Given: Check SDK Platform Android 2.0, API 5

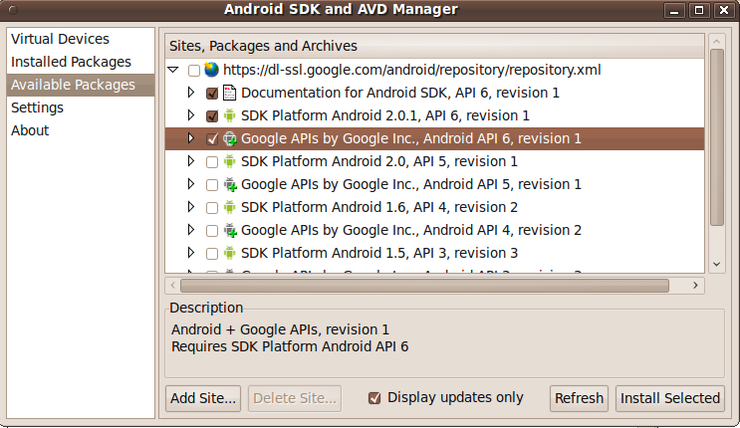Looking at the screenshot, I should [212, 162].
